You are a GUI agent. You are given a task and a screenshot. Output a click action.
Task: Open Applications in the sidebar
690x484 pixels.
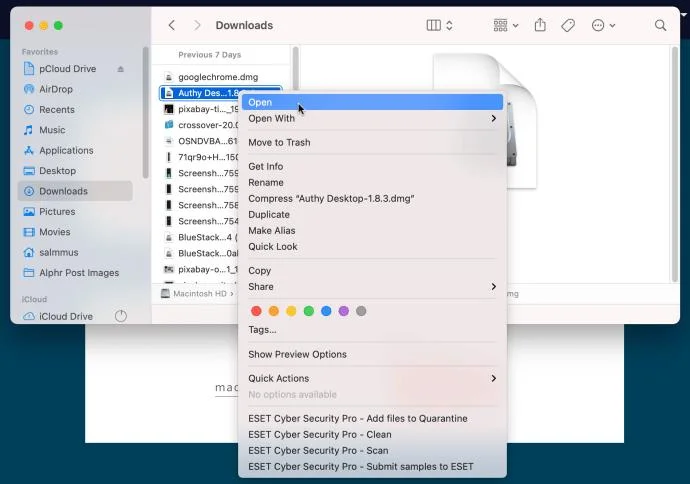point(66,150)
